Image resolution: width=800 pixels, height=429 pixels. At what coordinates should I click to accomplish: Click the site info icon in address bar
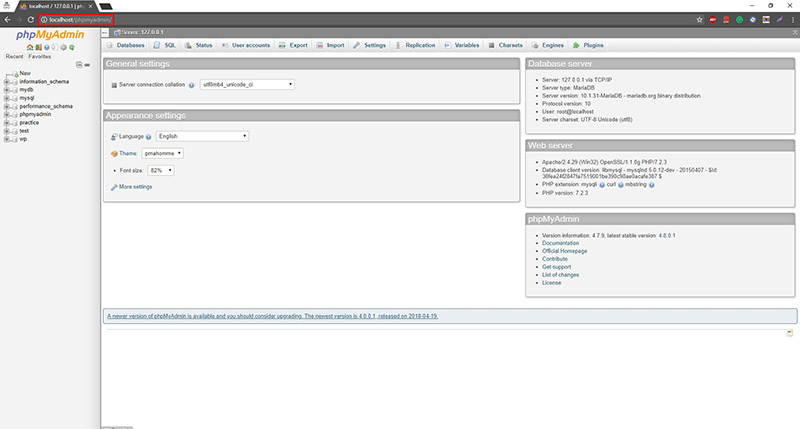44,20
